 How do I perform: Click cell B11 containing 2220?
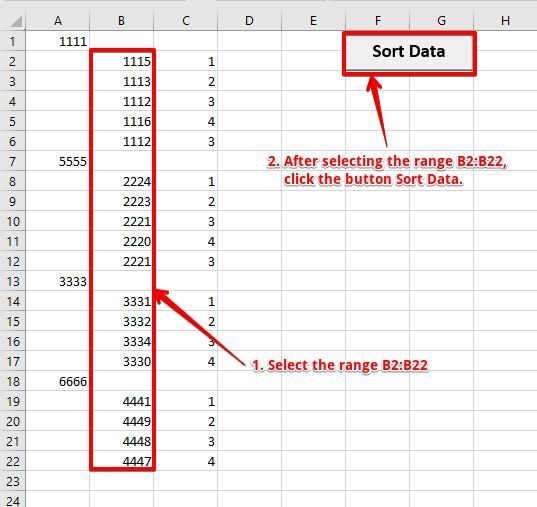122,241
